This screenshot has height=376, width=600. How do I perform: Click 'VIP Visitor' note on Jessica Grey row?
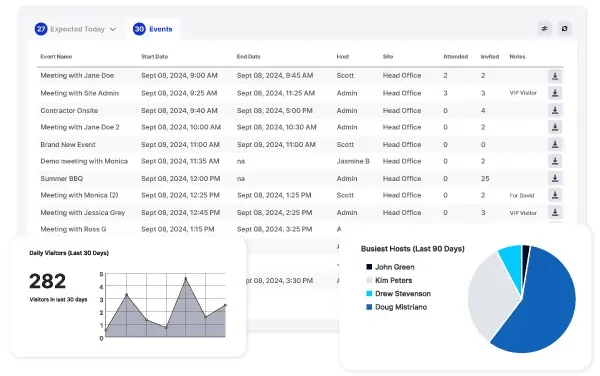(x=523, y=213)
